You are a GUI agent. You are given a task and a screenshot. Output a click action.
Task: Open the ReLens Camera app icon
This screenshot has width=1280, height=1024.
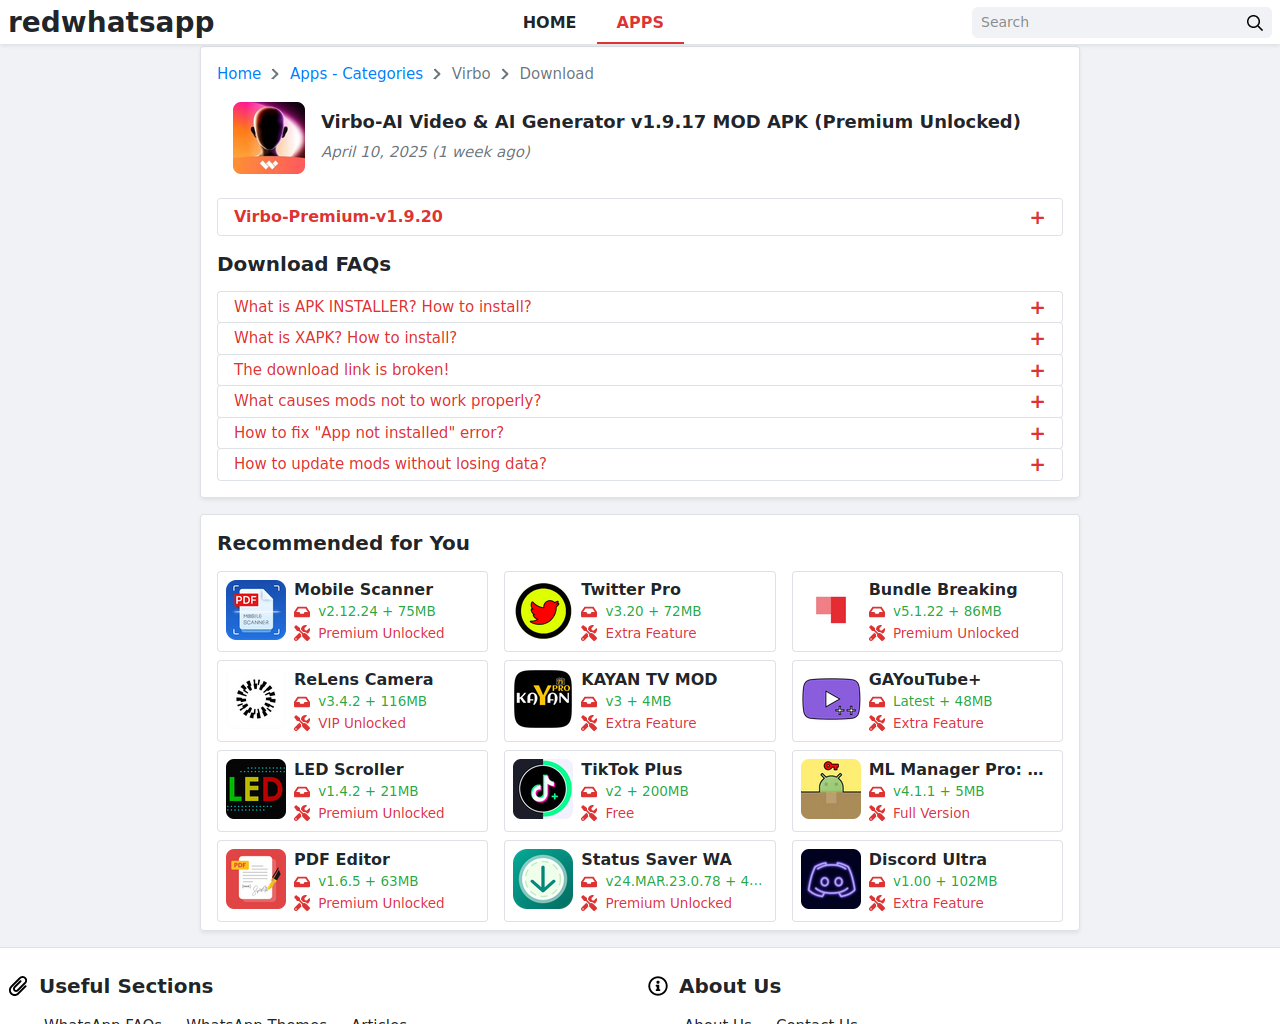point(256,700)
